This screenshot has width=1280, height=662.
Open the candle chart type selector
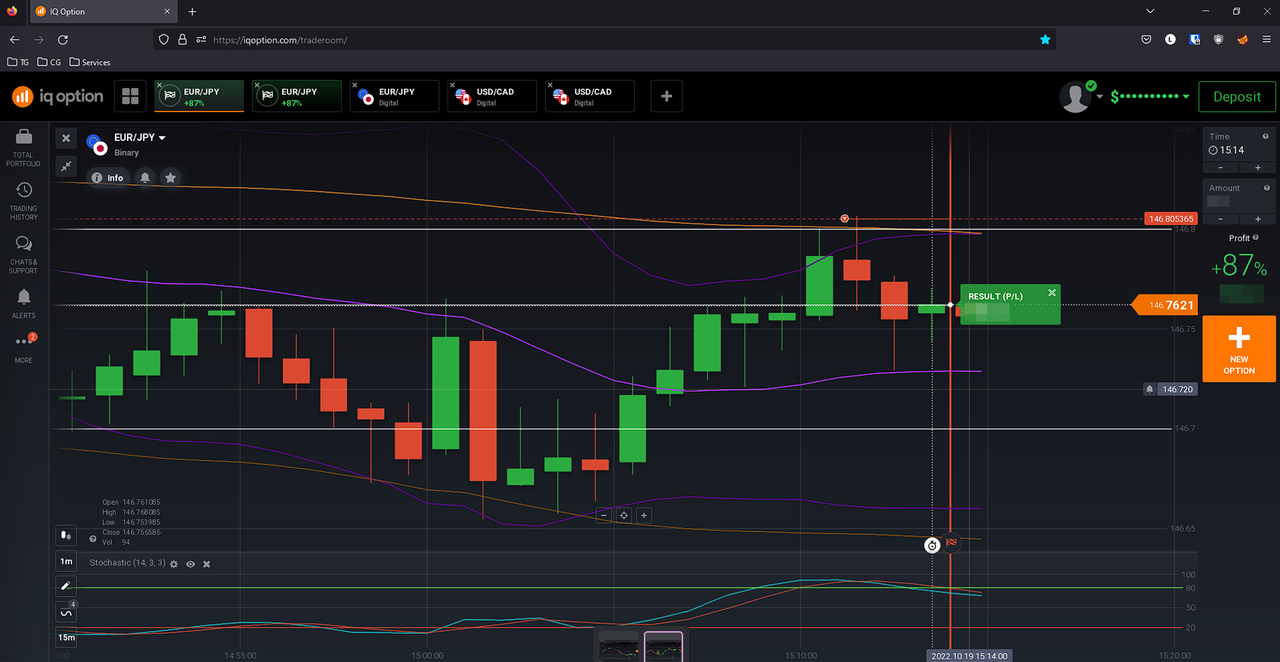pyautogui.click(x=66, y=535)
